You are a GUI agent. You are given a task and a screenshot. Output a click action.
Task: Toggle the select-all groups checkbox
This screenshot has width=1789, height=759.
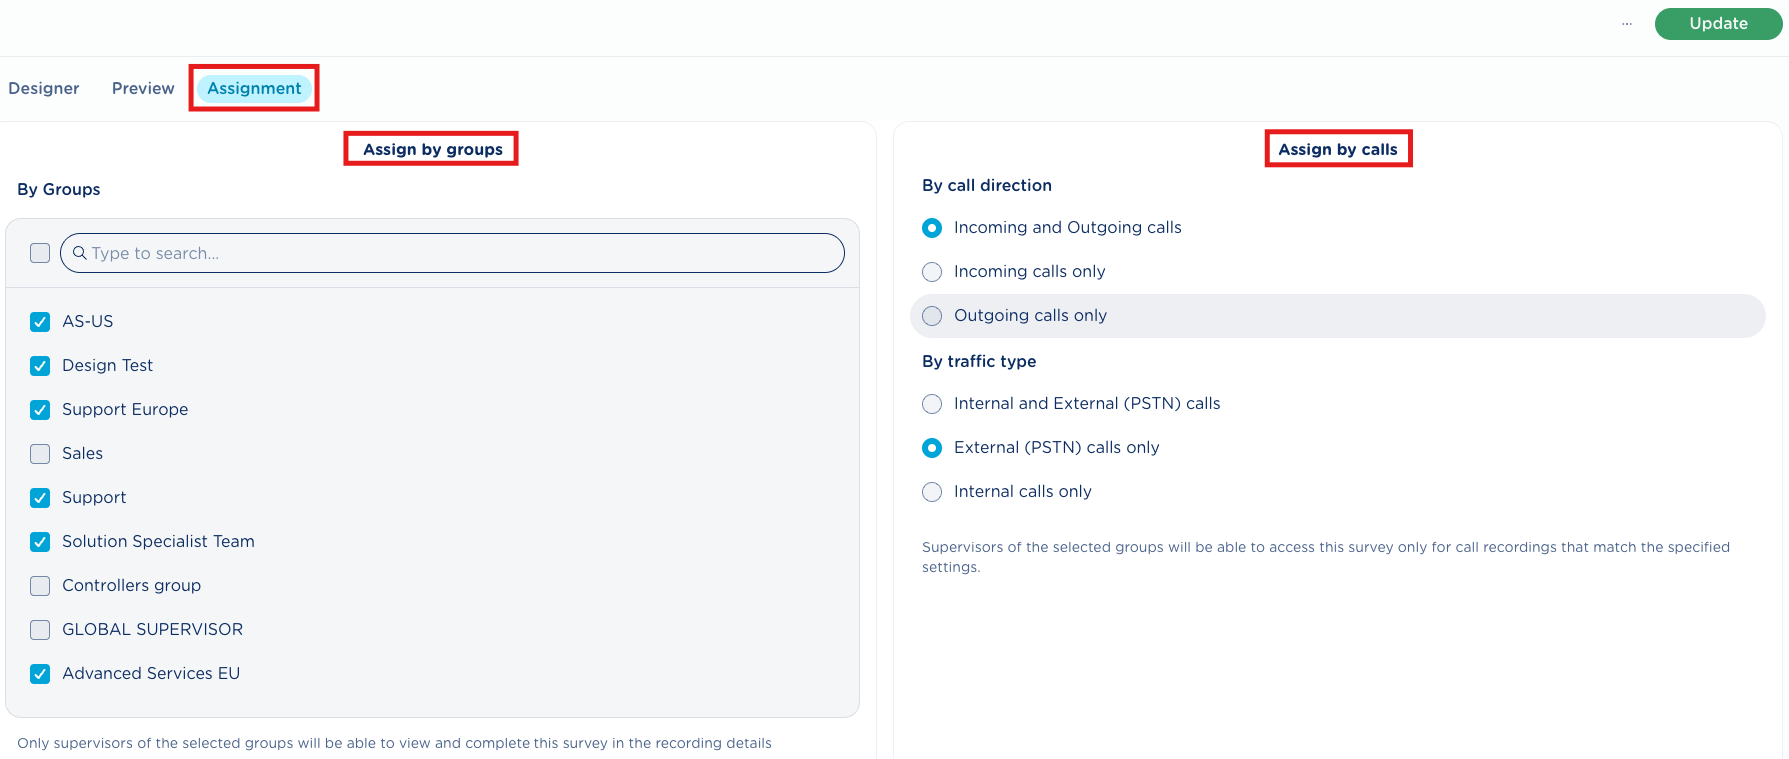click(40, 253)
